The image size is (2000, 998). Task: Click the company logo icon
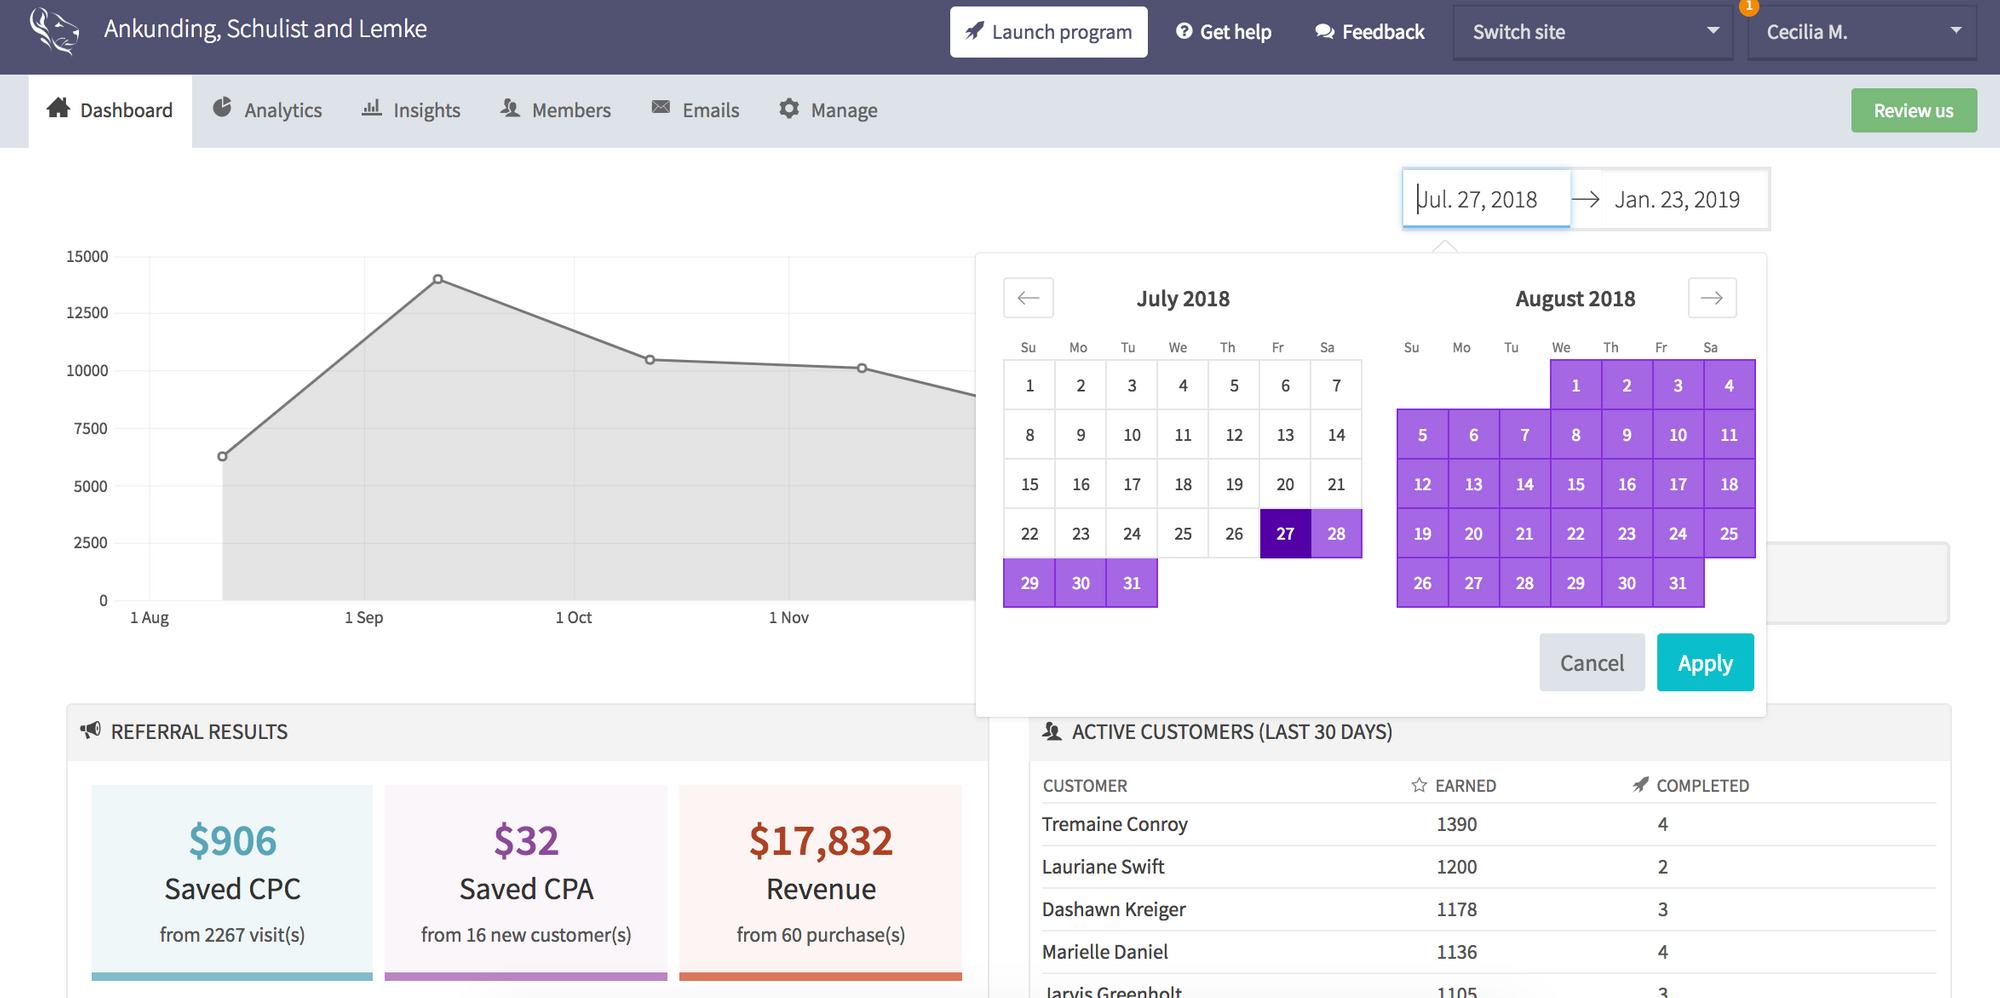(x=54, y=31)
